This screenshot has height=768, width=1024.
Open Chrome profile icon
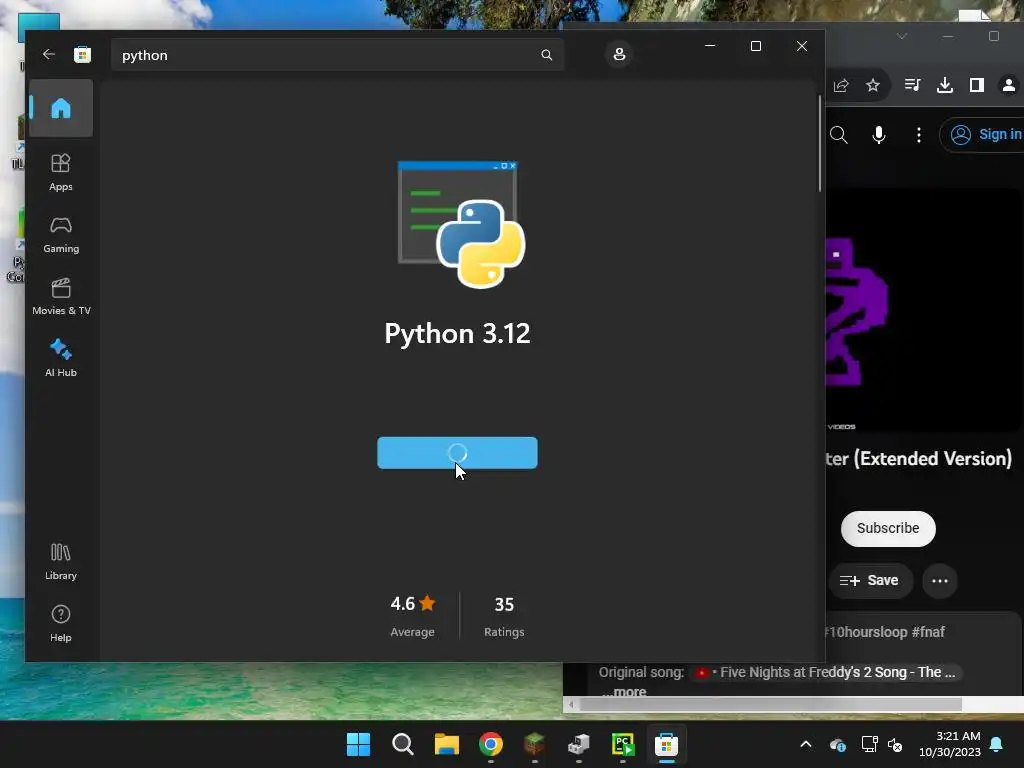tap(1008, 85)
